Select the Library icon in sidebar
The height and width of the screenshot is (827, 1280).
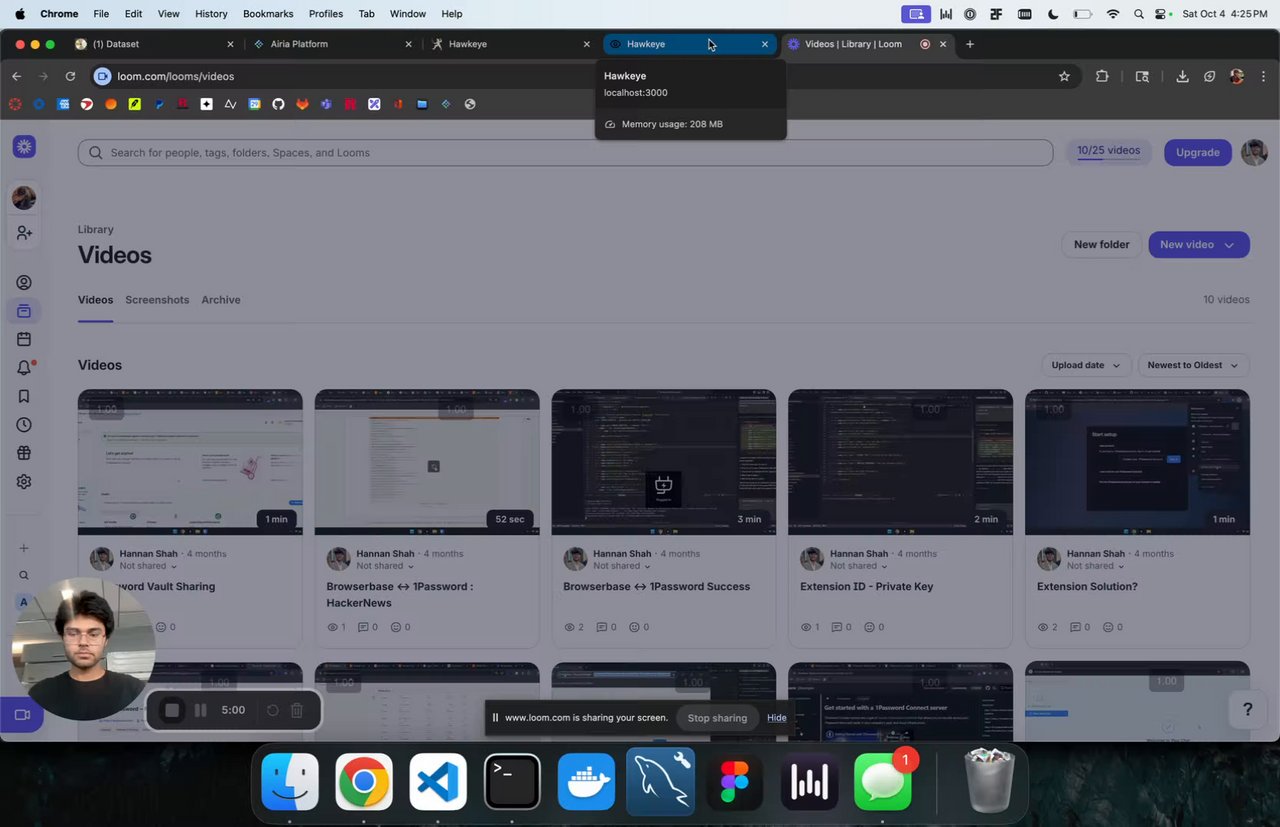(x=24, y=311)
